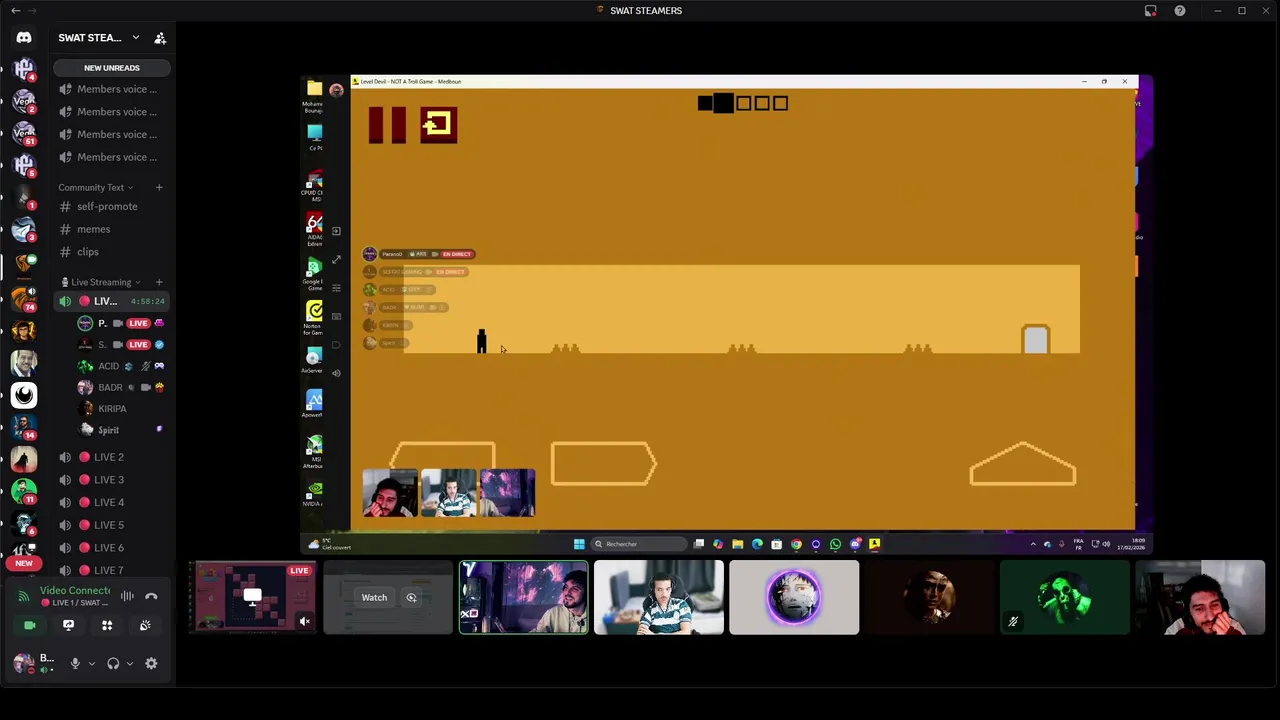Mute the microphone
Viewport: 1280px width, 720px height.
click(x=75, y=664)
